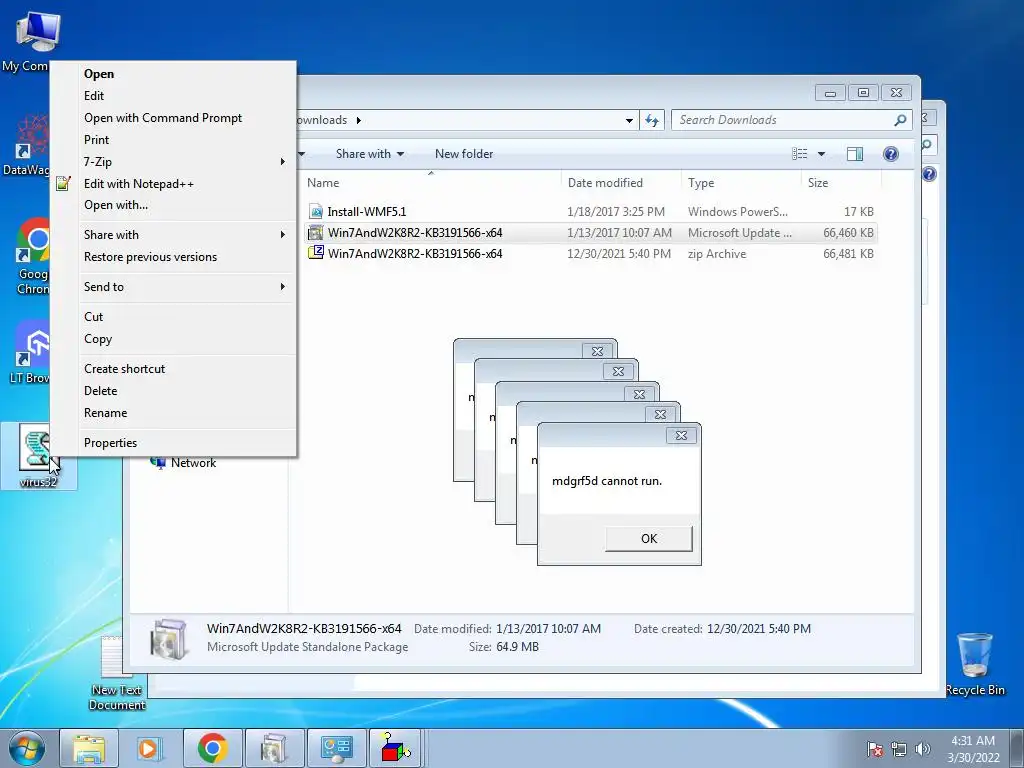Select the Win7AndW2K8R2 Microsoft Update package row

590,233
